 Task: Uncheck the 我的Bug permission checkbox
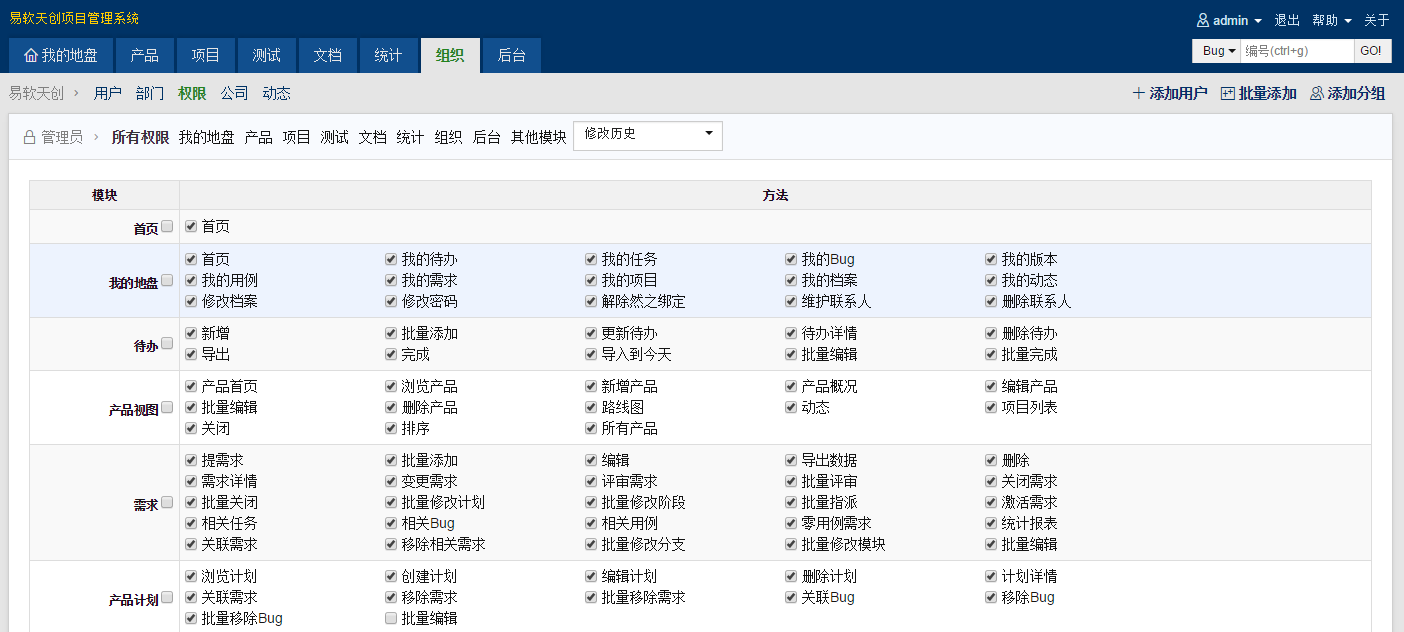791,259
